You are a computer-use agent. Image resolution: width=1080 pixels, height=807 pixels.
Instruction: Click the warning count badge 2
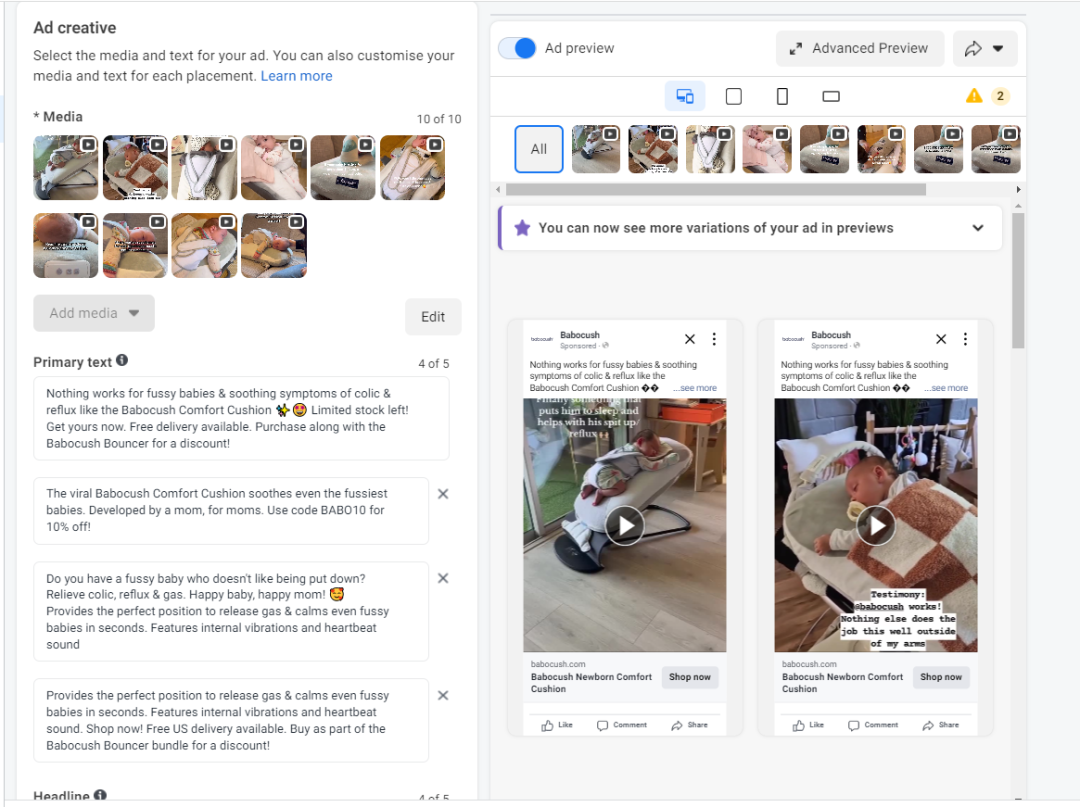pos(1000,96)
